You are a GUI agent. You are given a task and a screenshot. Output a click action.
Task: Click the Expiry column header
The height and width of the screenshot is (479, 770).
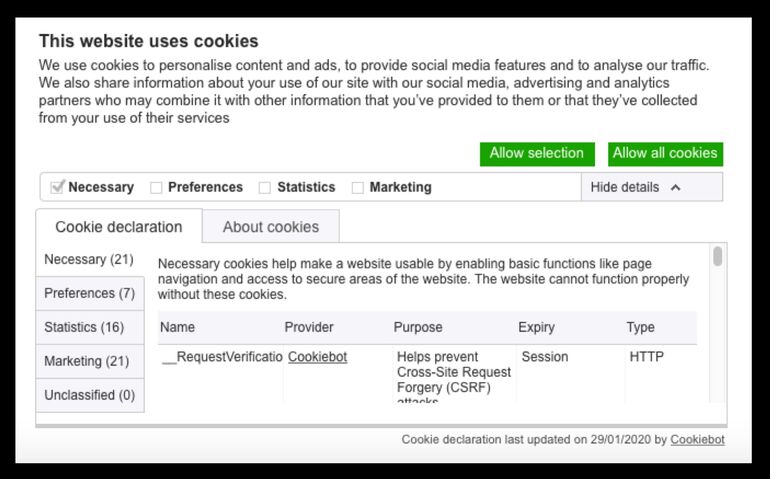[x=536, y=328]
